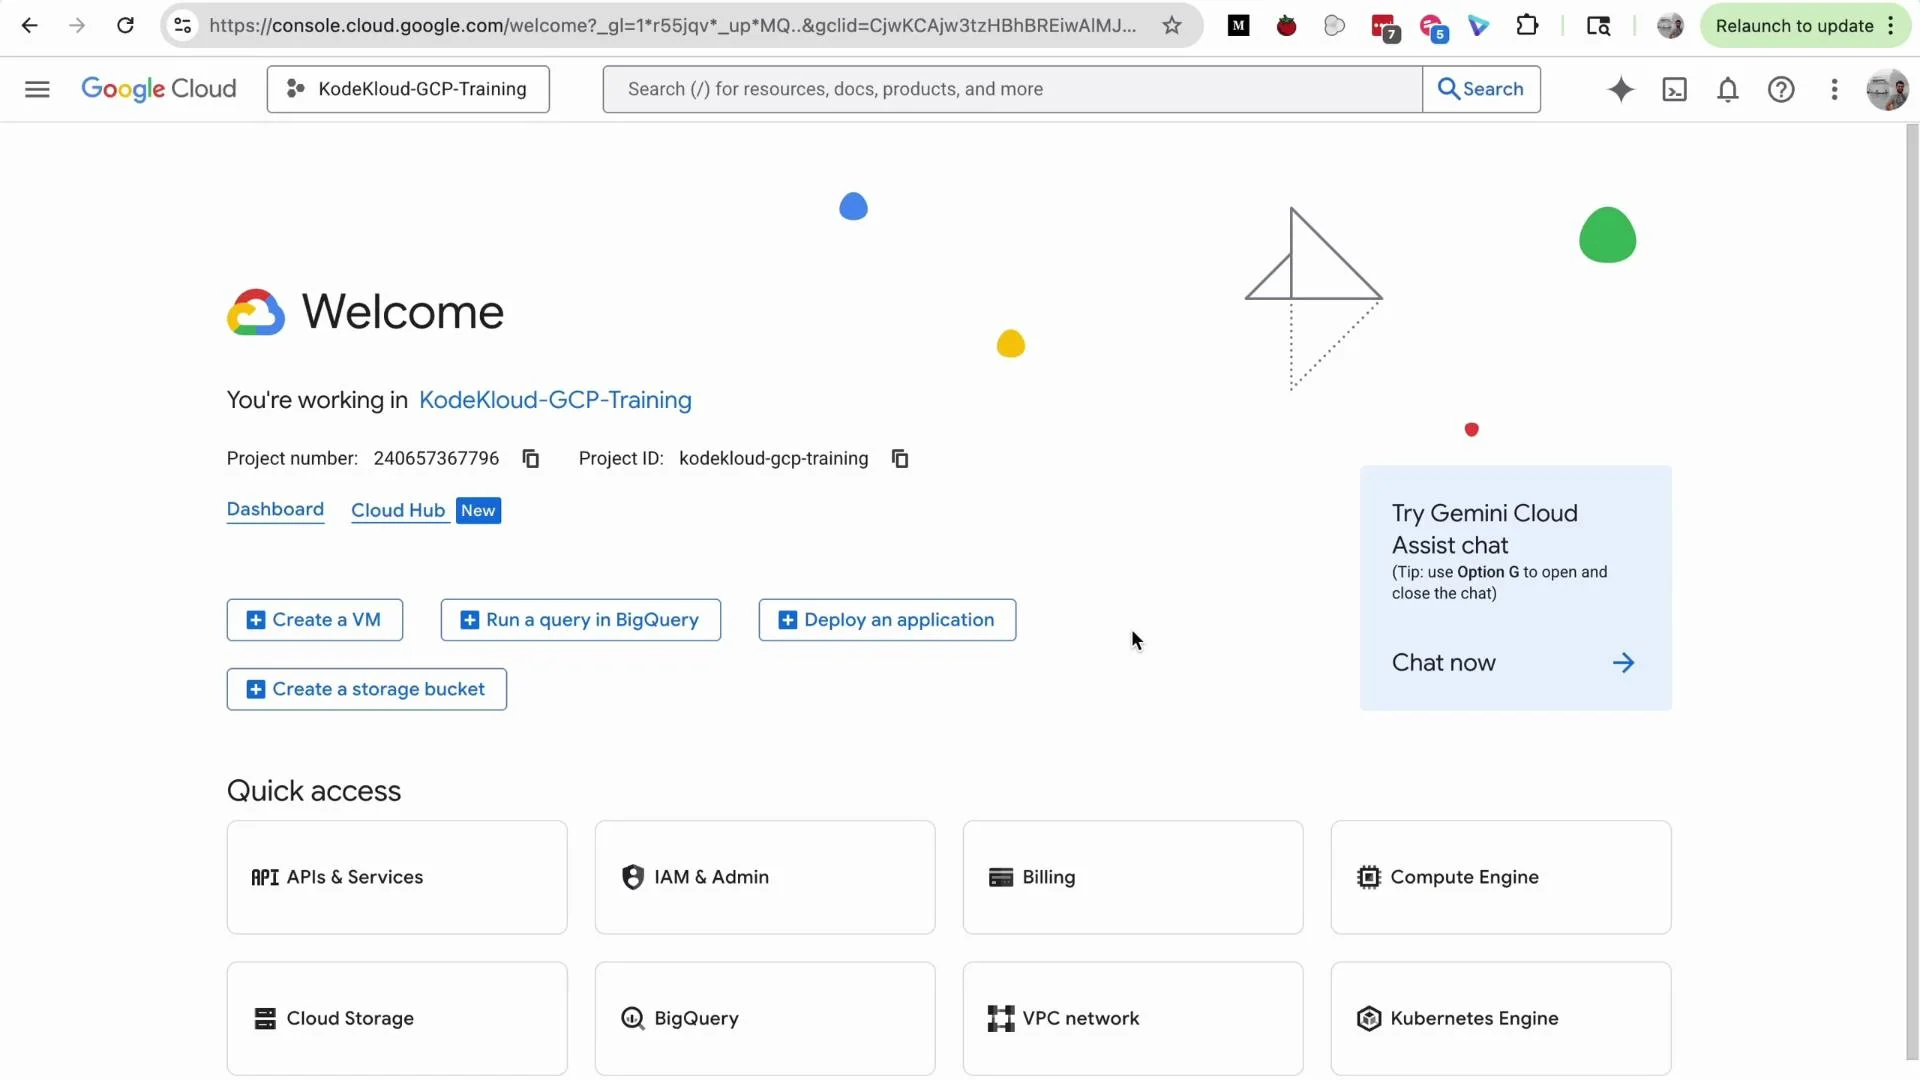Go back in the browser

point(30,26)
